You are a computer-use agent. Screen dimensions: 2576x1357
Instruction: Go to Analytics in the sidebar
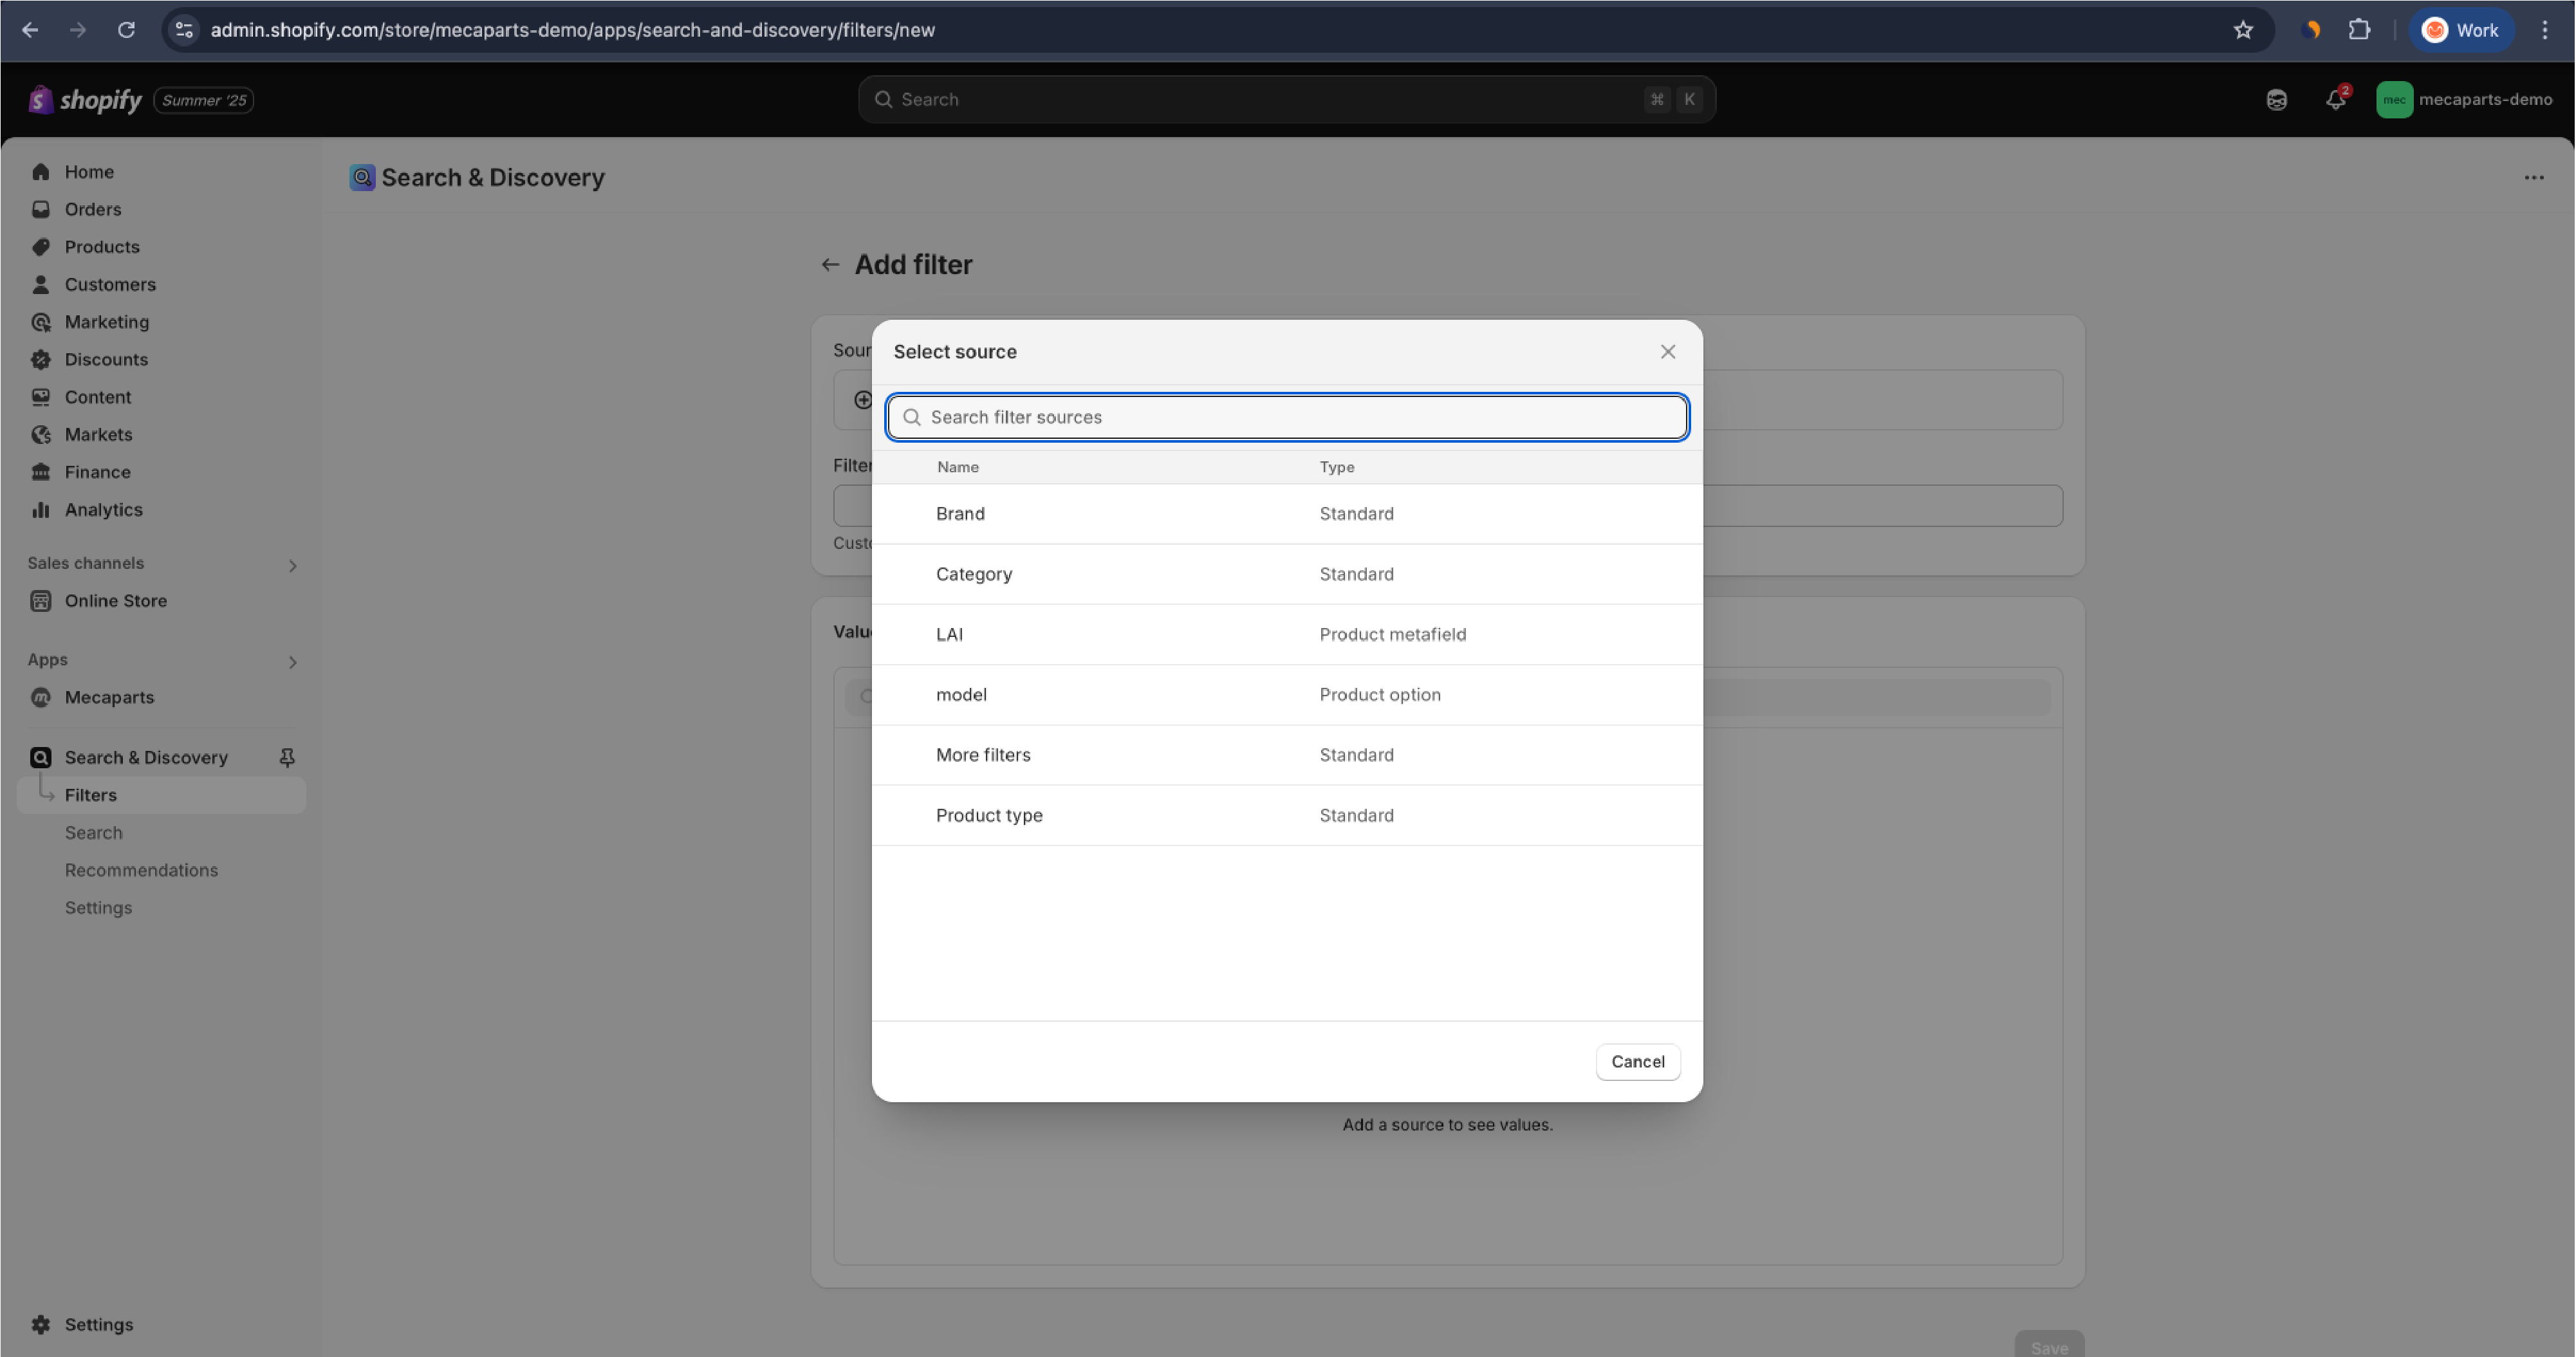[103, 510]
